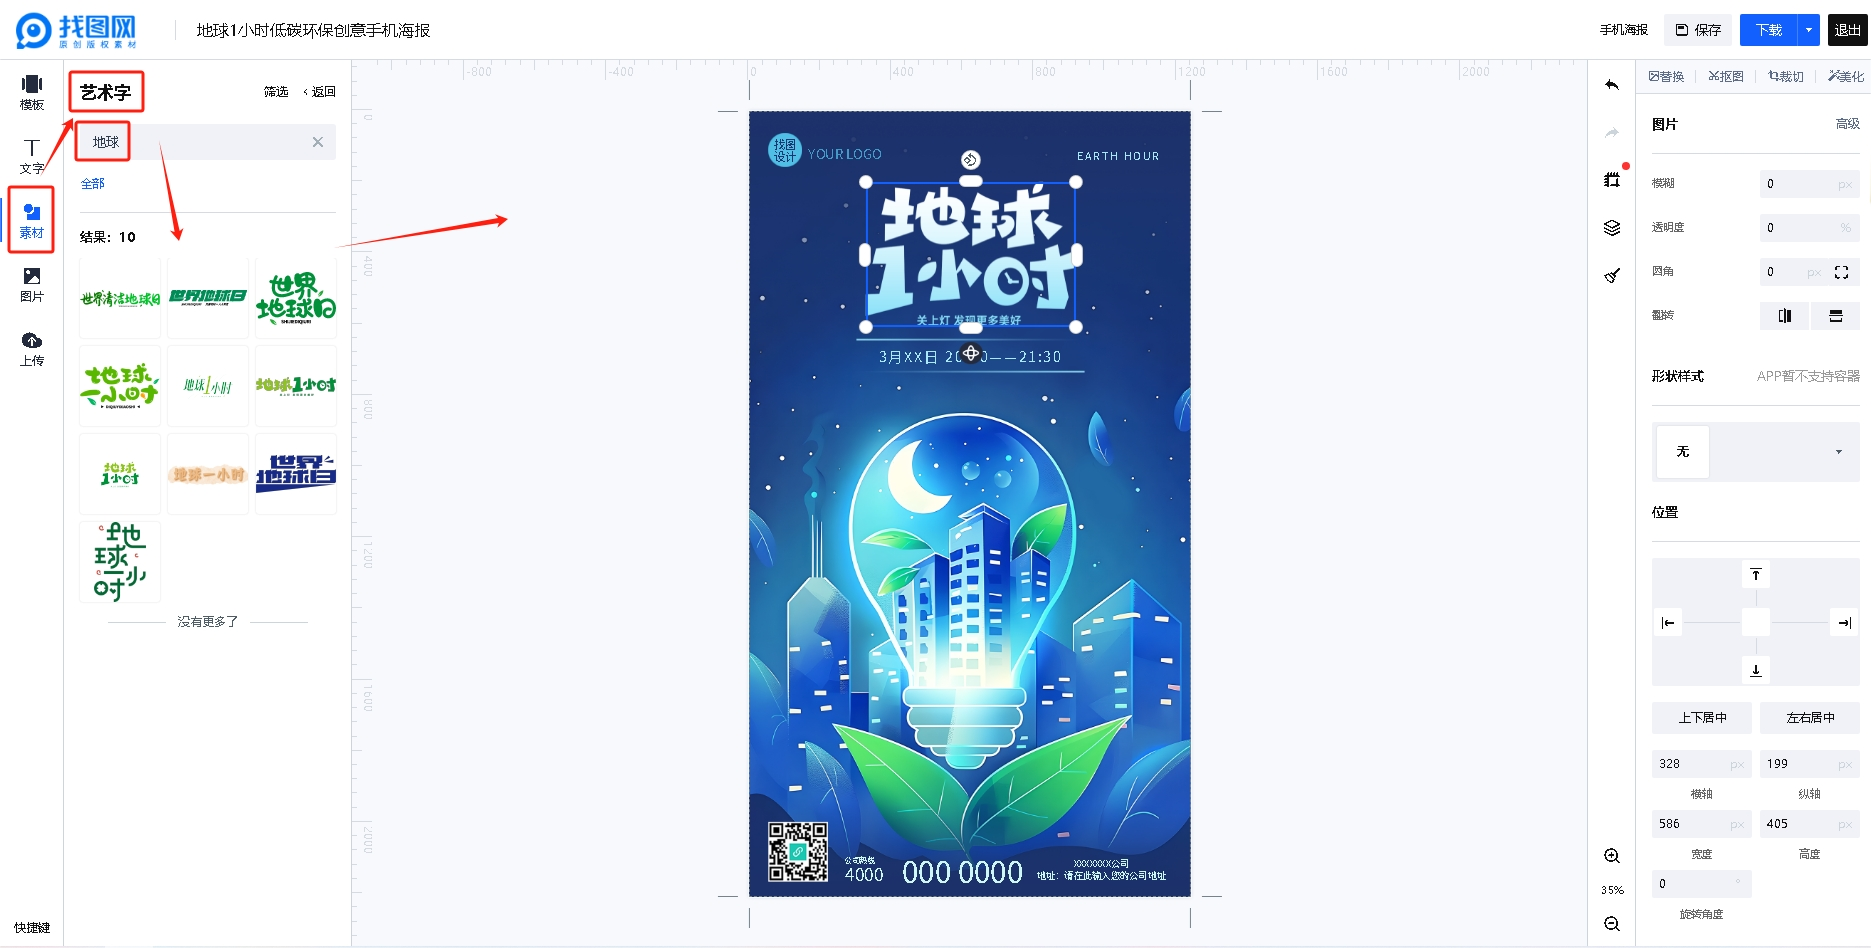Click the format painter brush icon
Image resolution: width=1871 pixels, height=948 pixels.
(1612, 275)
